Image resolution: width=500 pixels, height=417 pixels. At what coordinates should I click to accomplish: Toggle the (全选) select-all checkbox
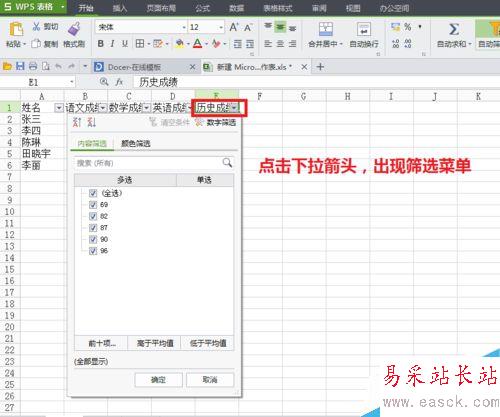point(93,193)
